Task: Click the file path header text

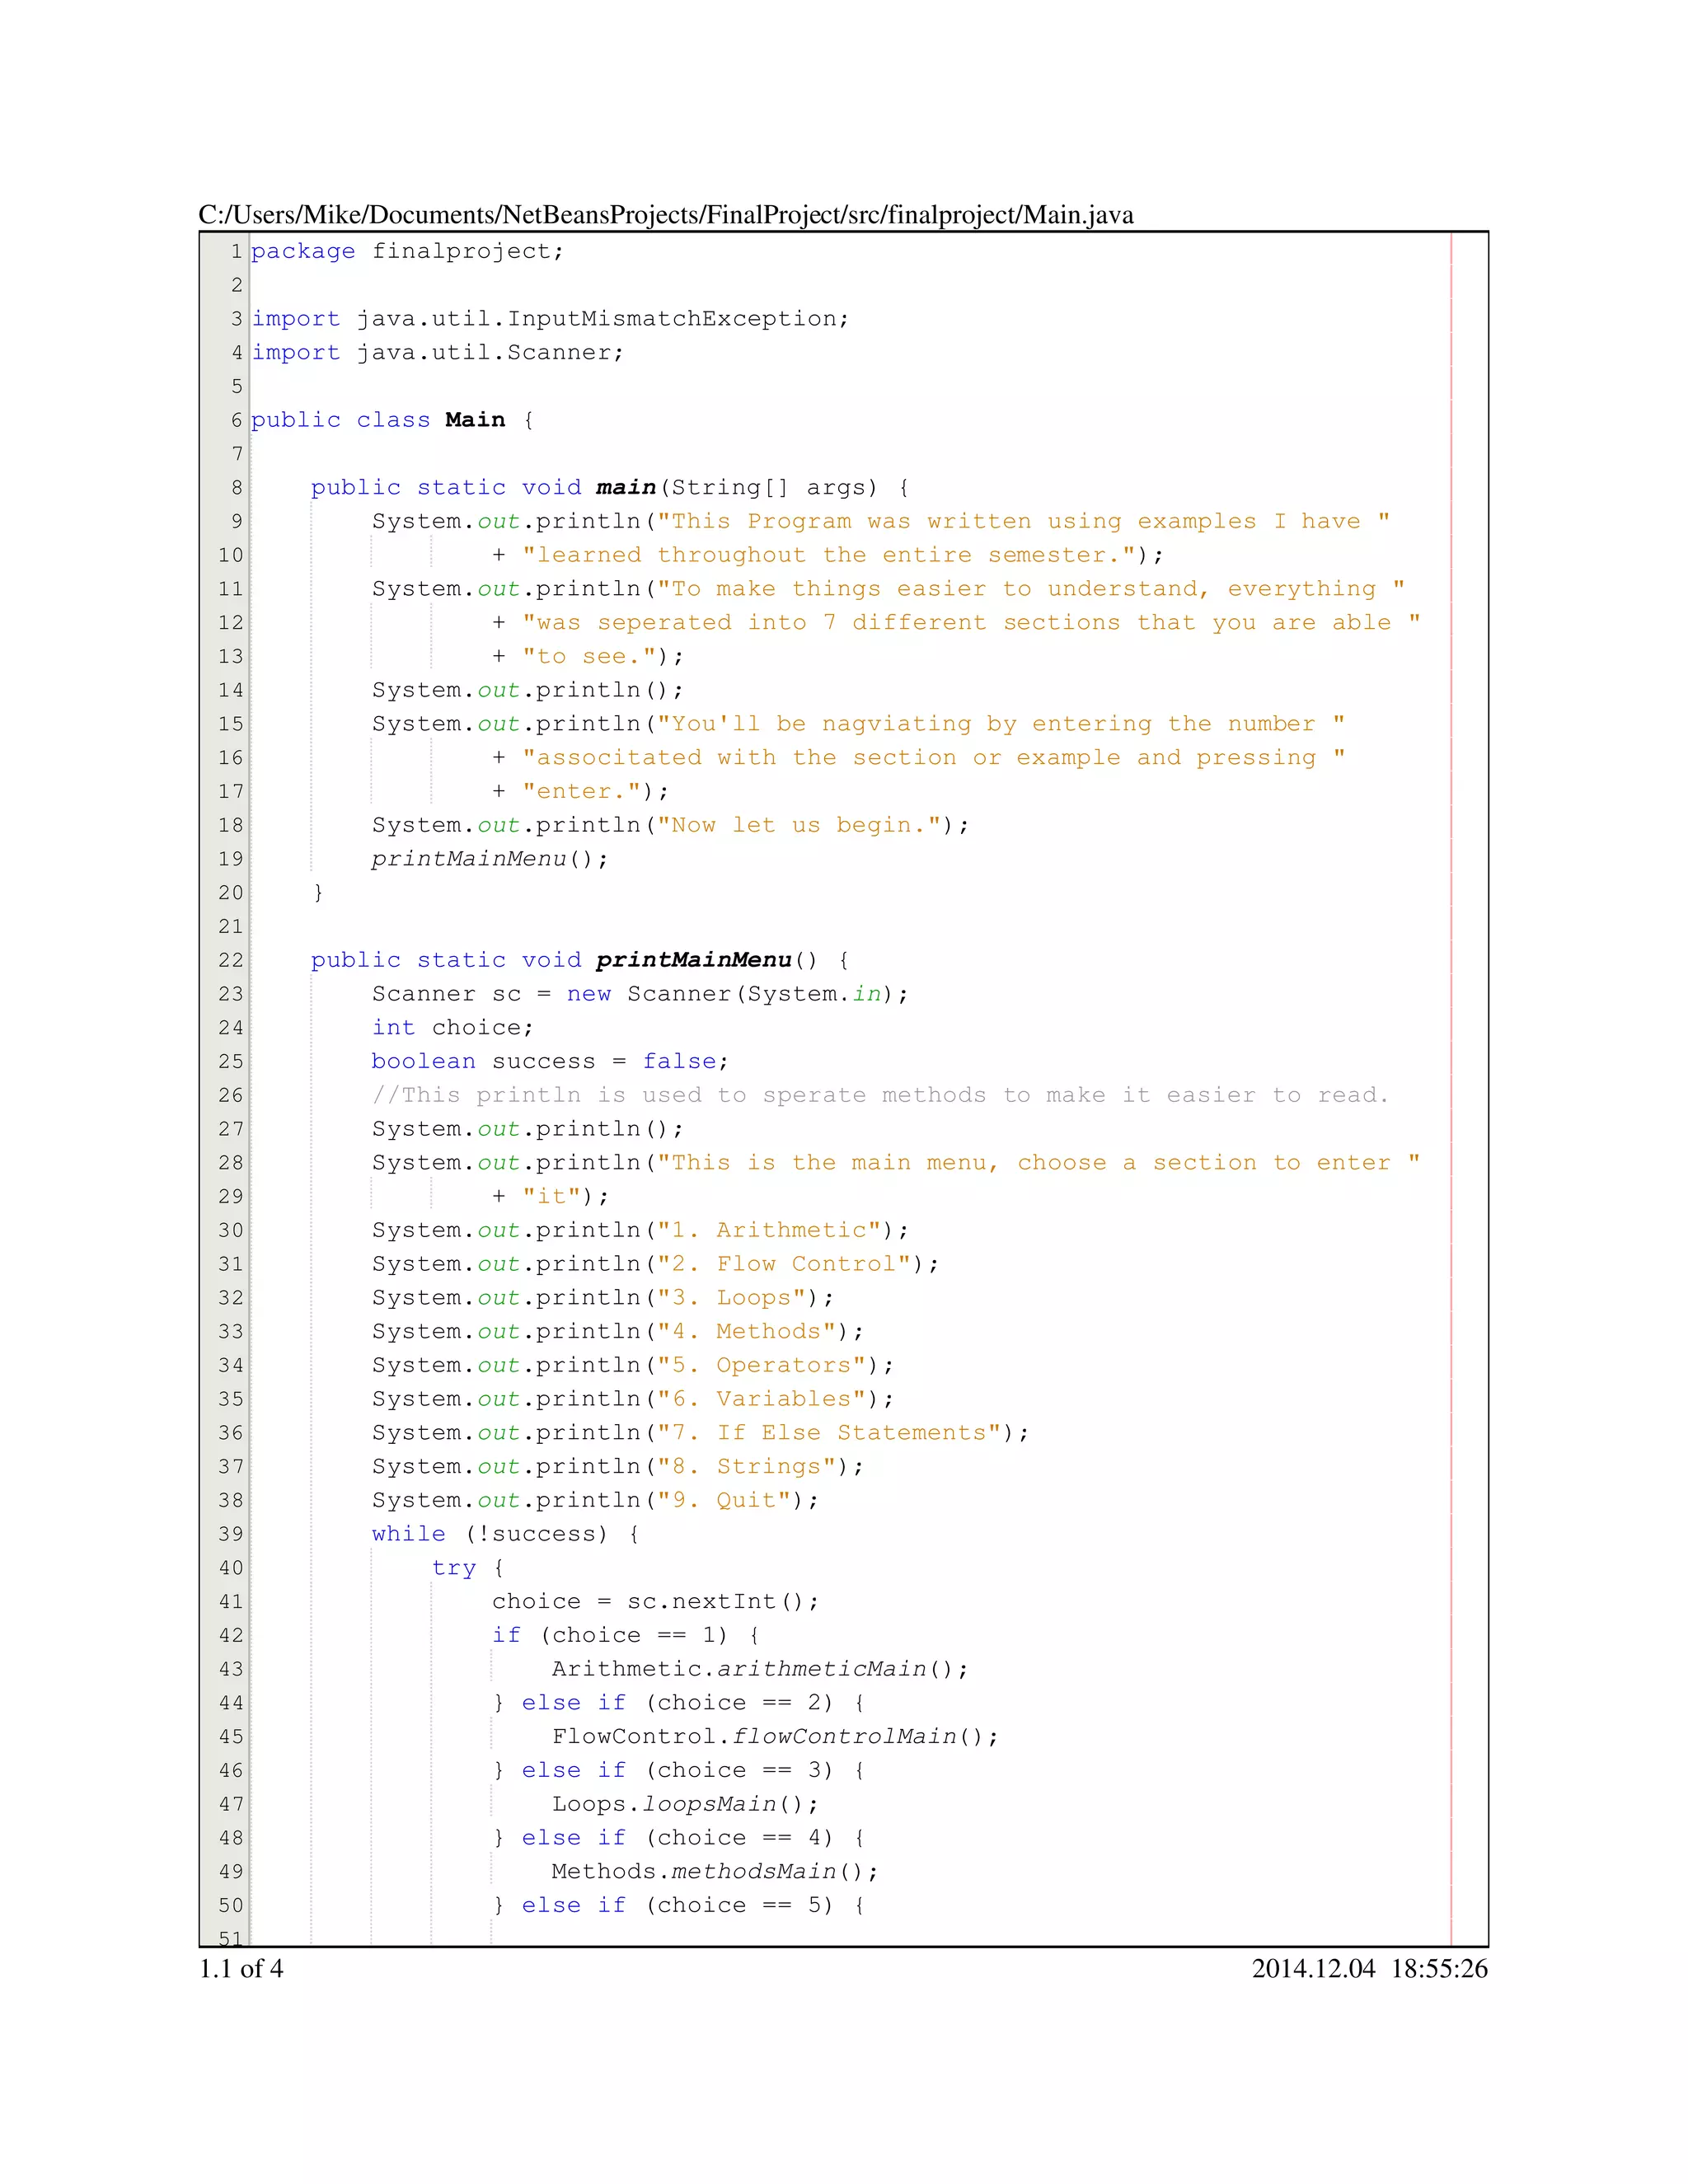Action: pos(665,215)
